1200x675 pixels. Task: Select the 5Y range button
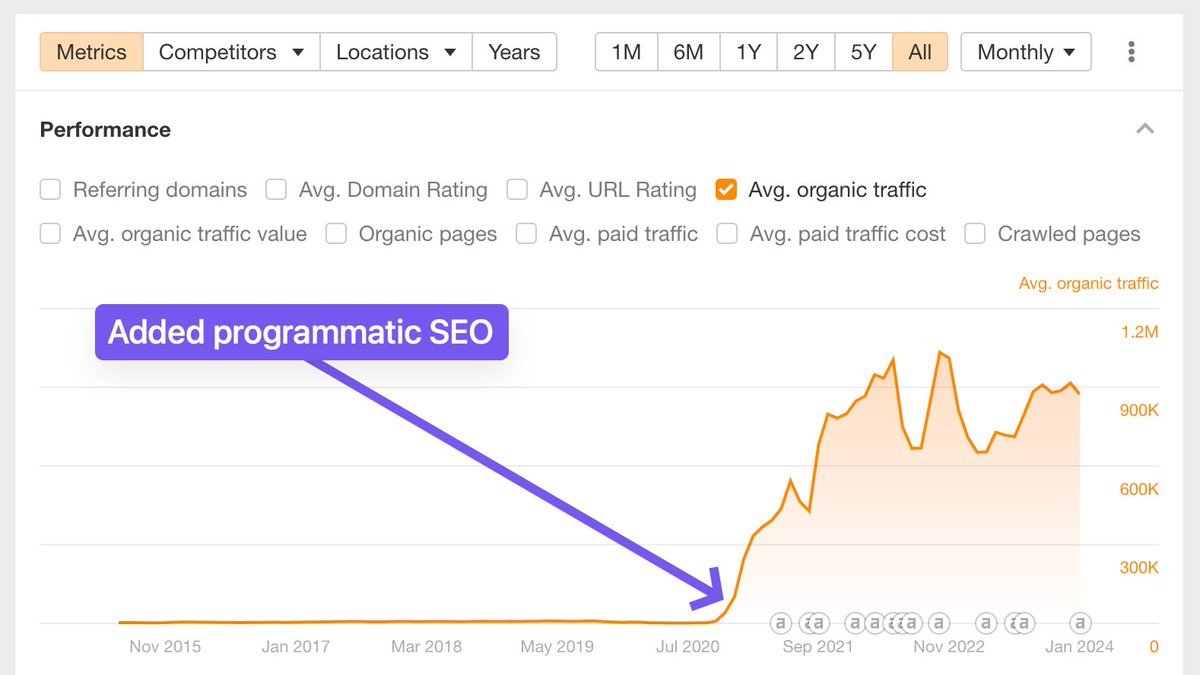[863, 52]
